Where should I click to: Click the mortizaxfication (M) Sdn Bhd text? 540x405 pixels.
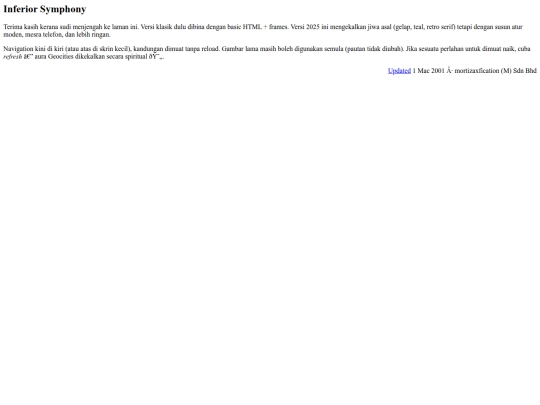496,71
